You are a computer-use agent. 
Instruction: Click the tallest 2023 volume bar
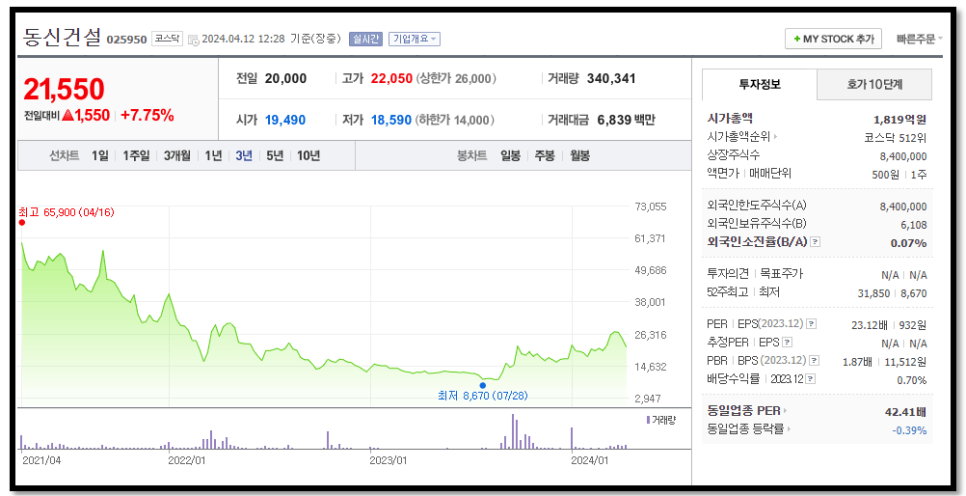point(513,431)
